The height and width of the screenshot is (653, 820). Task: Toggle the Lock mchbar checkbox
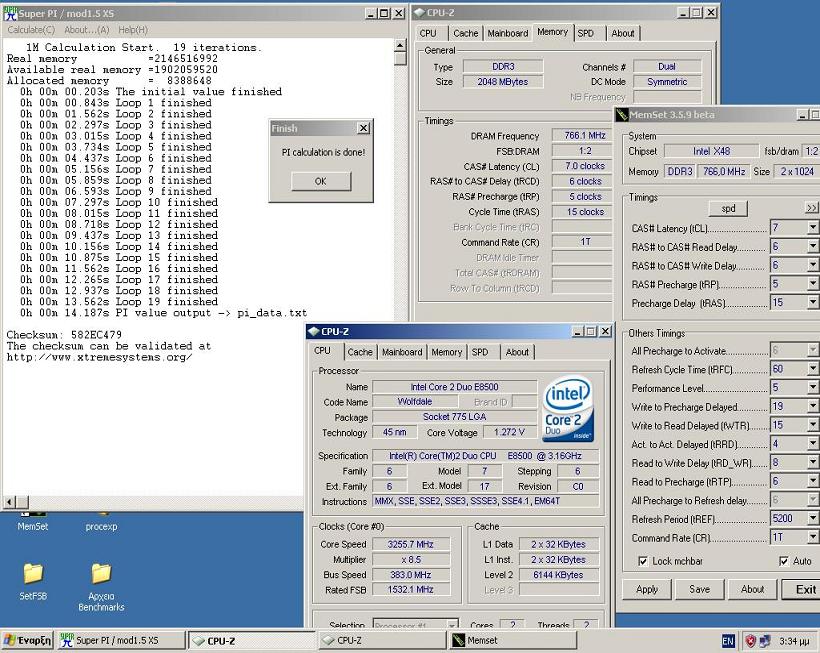click(643, 561)
